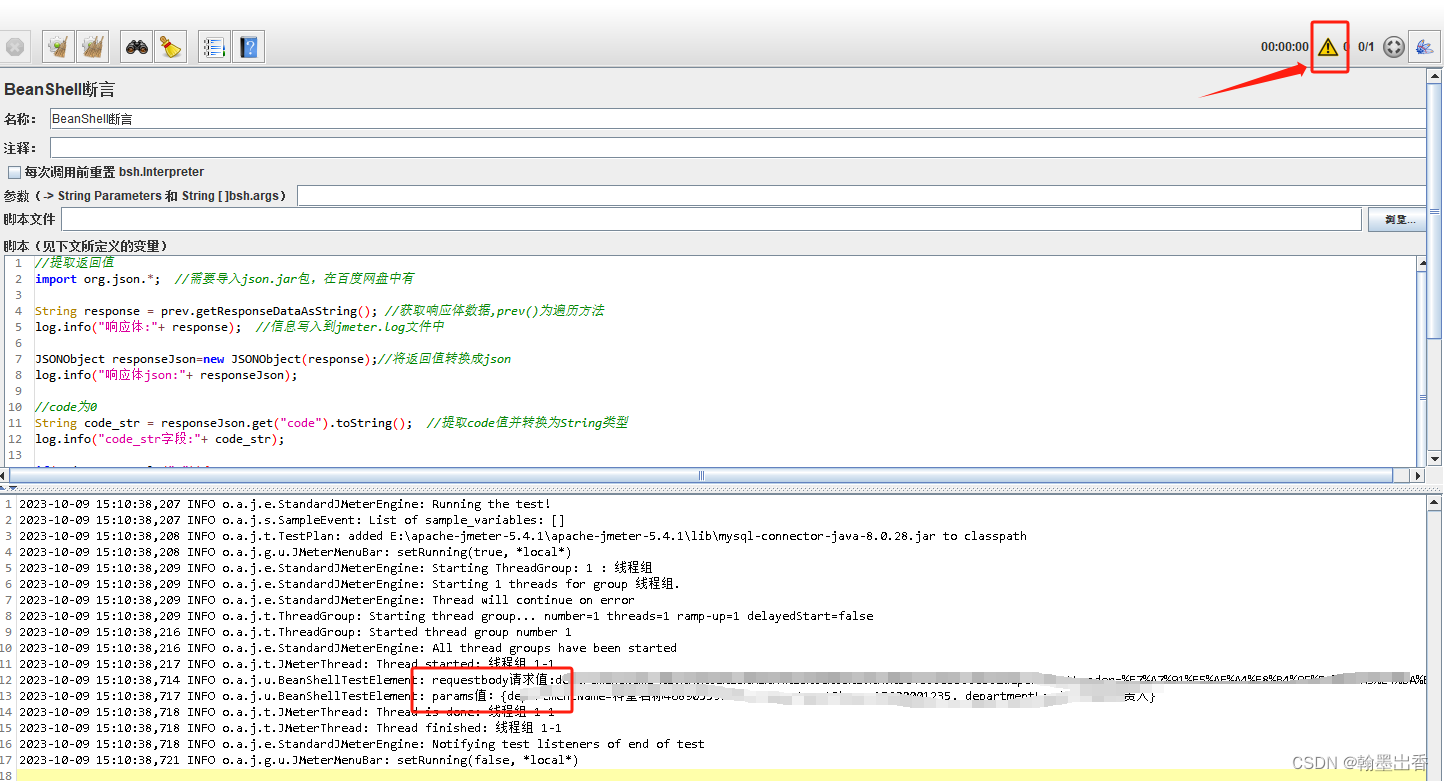The image size is (1444, 781).
Task: Click the 浏览 browse button
Action: point(1397,218)
